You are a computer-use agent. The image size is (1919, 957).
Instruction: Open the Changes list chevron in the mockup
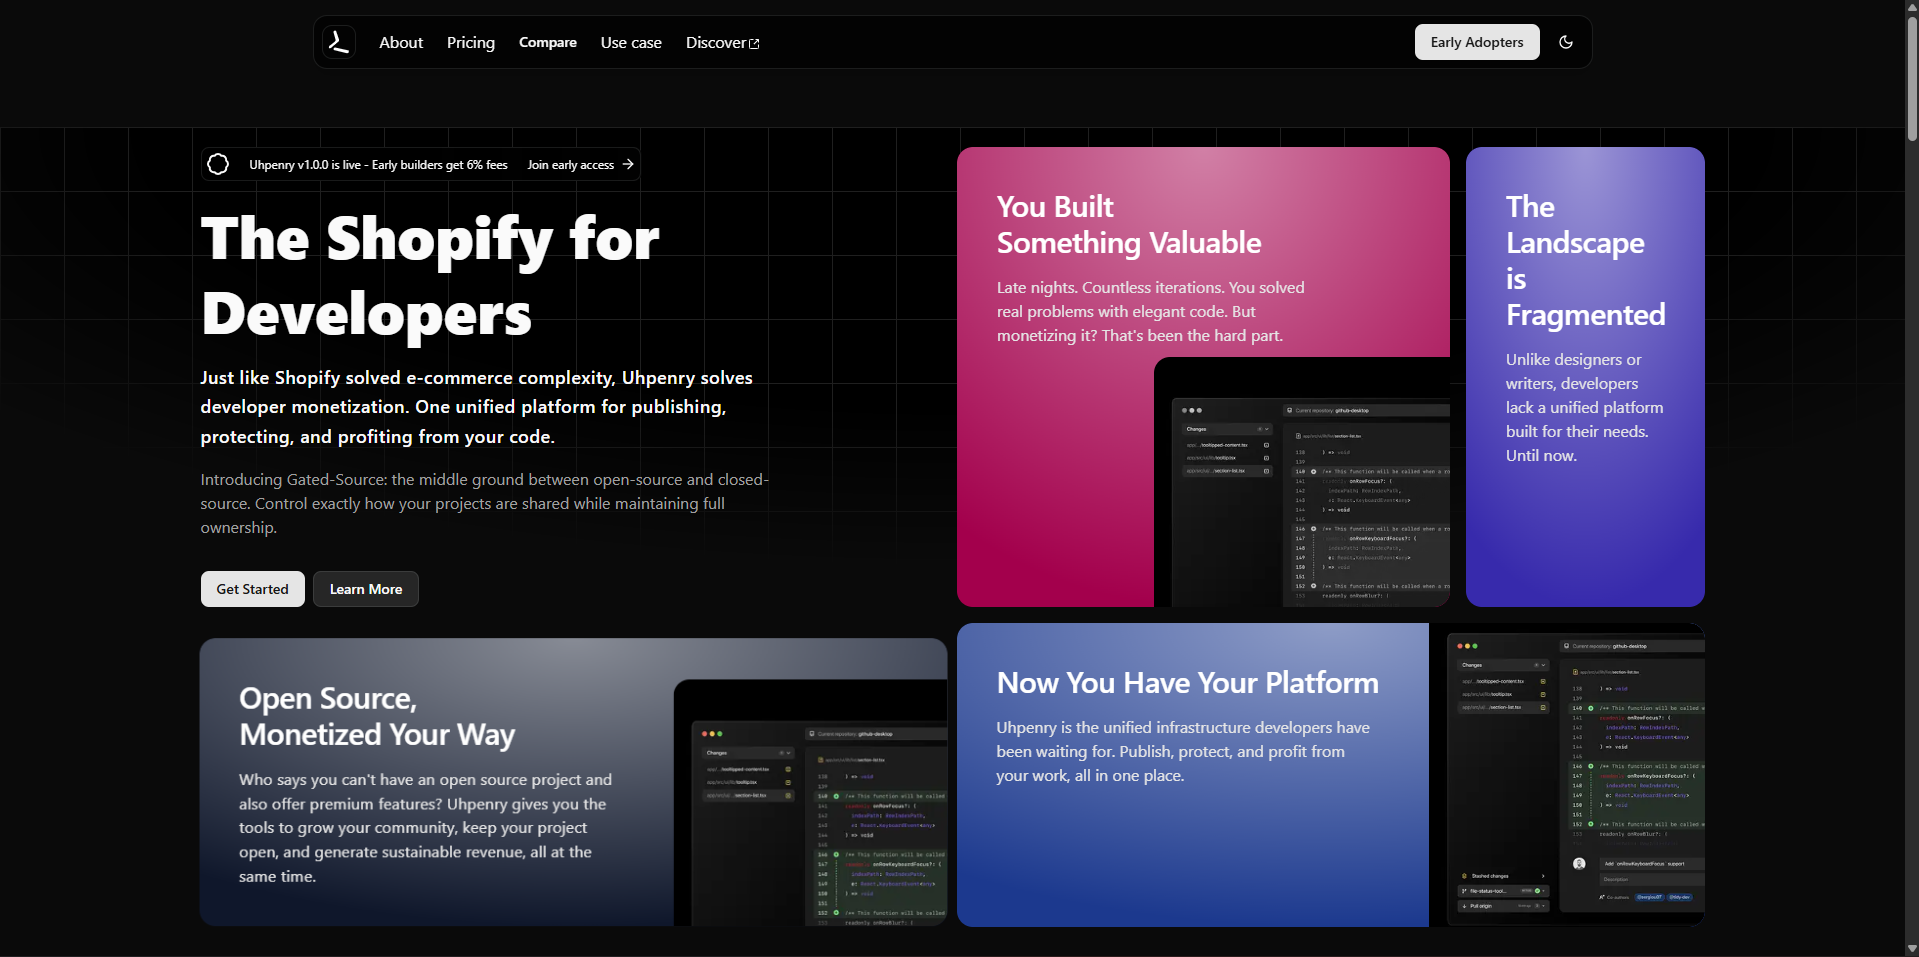tap(1544, 665)
